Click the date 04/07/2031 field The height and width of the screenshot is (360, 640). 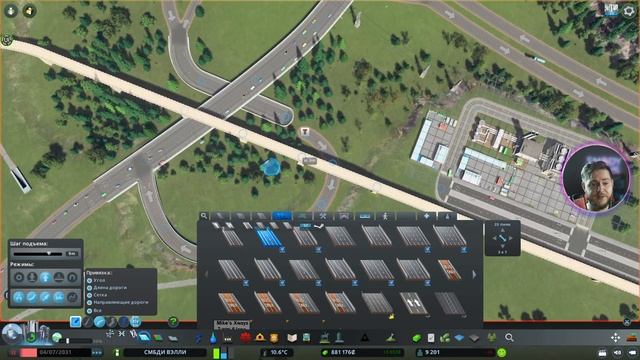[x=55, y=352]
